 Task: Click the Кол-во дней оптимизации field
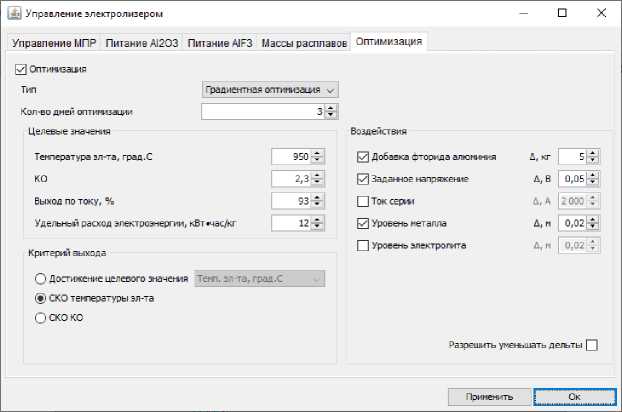click(x=263, y=112)
